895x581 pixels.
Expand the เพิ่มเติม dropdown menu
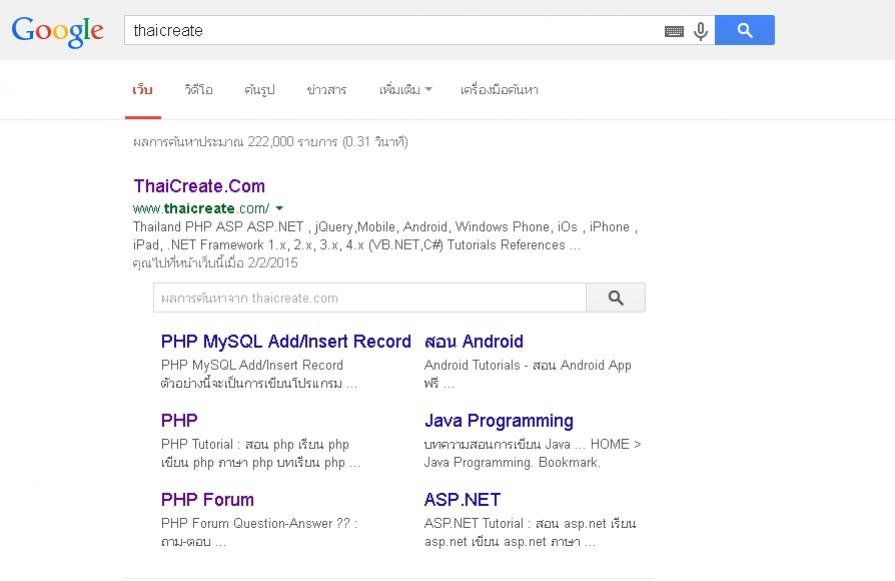[405, 90]
